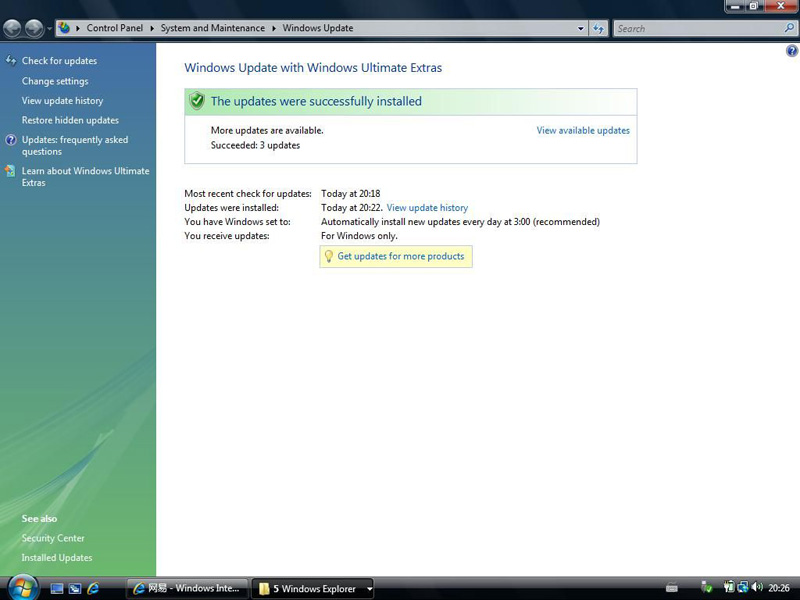
Task: Click Switch between windows quick launch icon
Action: pos(75,589)
